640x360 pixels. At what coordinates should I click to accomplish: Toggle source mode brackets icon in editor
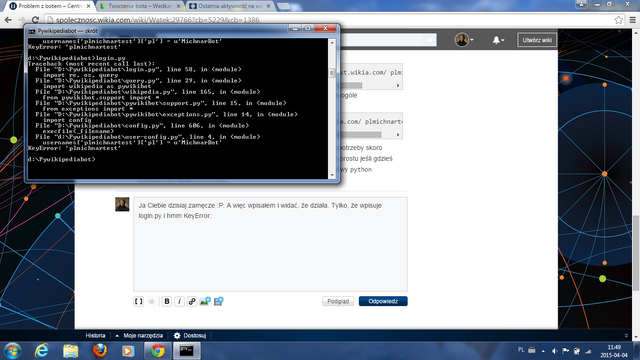click(138, 301)
